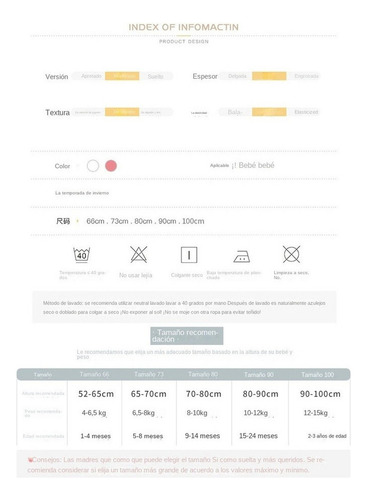Screen dimensions: 367x500
Task: Click the low temperature iron icon
Action: 242,257
